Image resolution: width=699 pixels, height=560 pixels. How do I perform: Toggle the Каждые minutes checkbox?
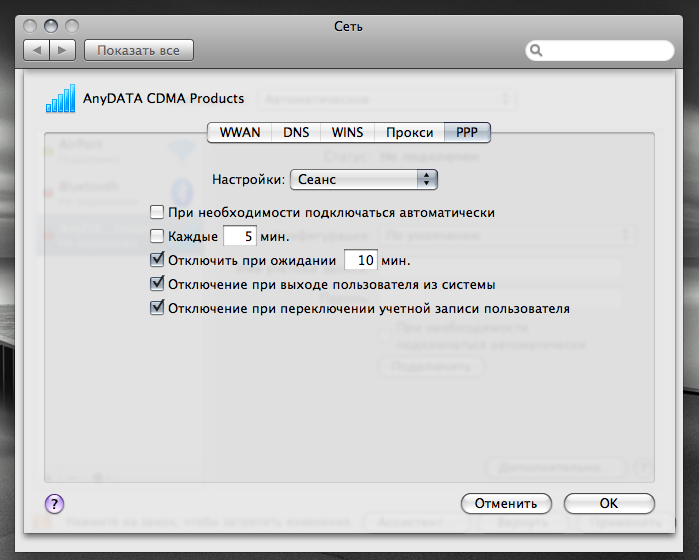156,236
